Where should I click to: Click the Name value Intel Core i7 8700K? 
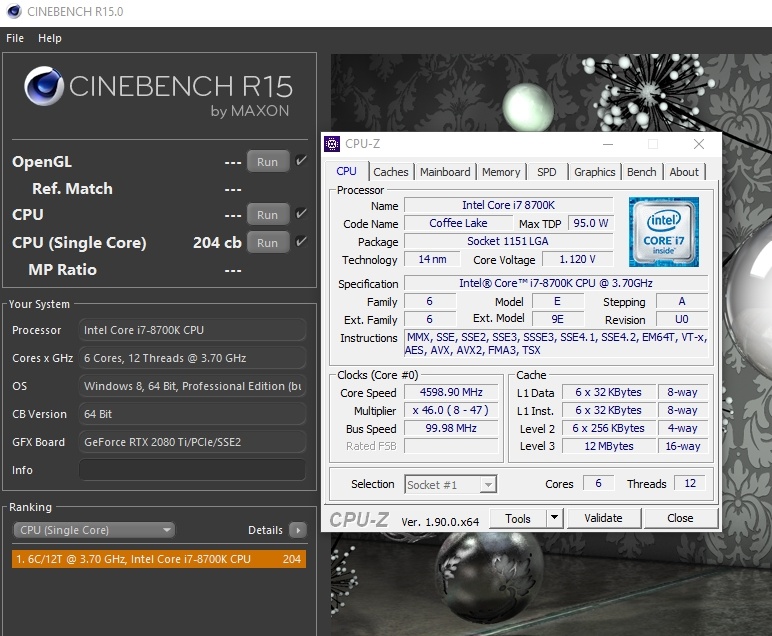coord(509,205)
